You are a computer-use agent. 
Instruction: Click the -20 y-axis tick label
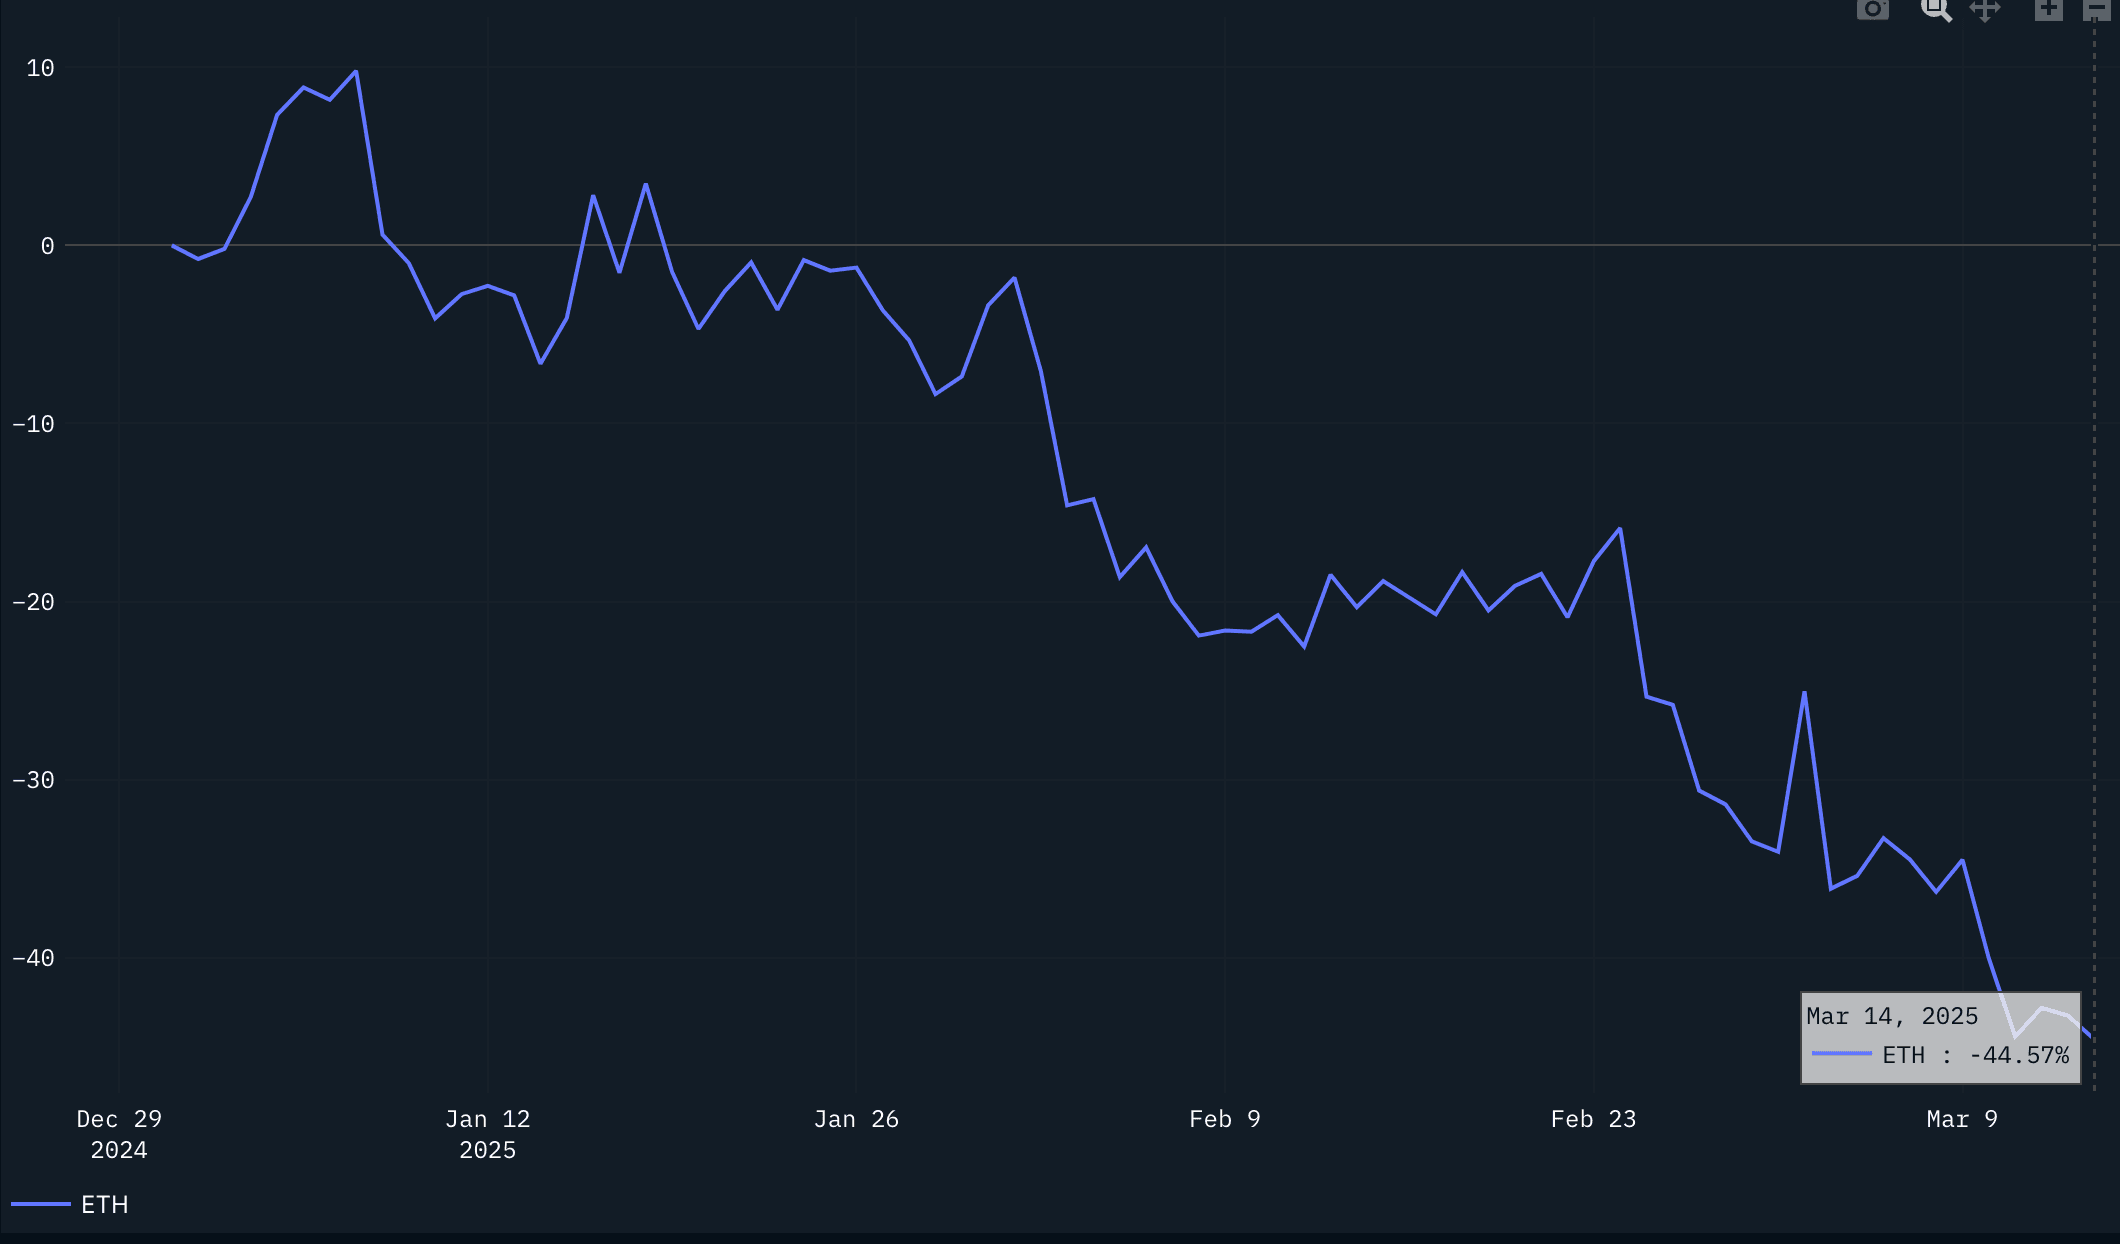coord(33,602)
